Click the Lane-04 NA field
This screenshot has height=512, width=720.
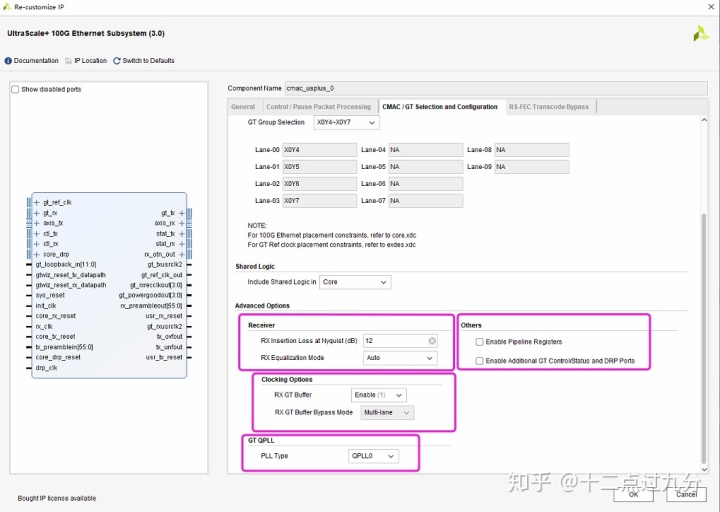(426, 150)
